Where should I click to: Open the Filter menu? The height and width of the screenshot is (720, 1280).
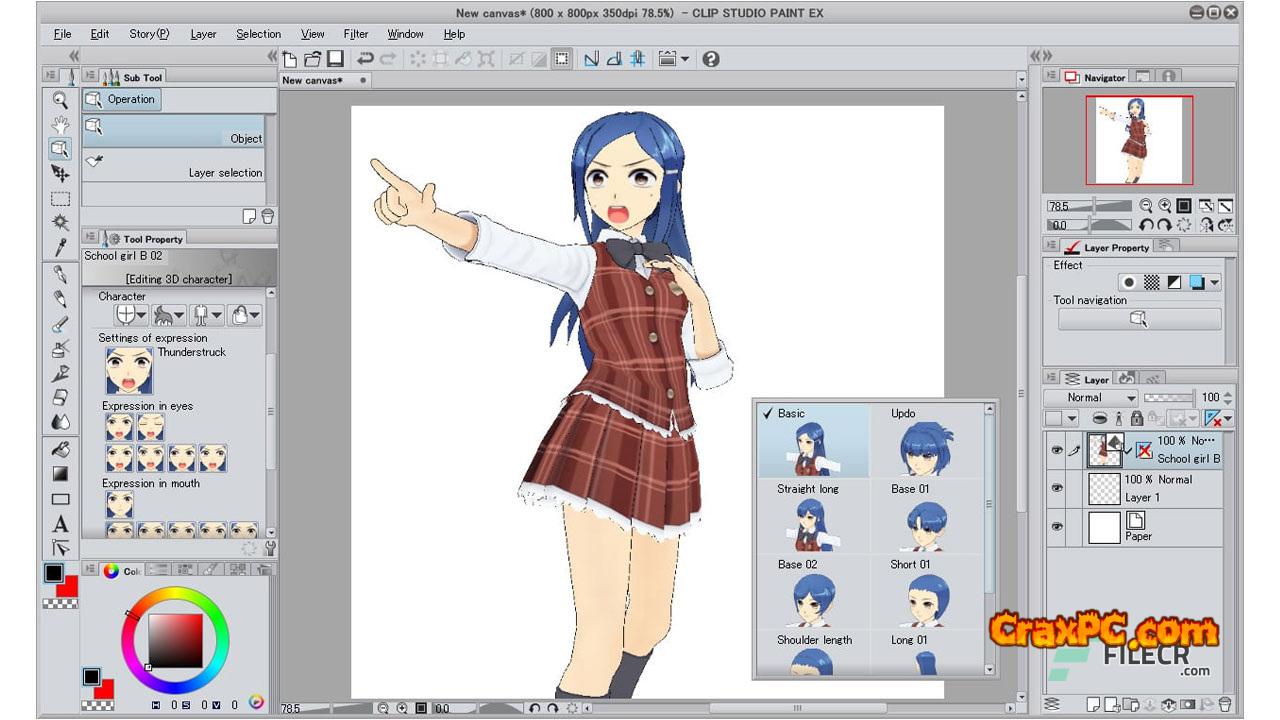coord(356,34)
